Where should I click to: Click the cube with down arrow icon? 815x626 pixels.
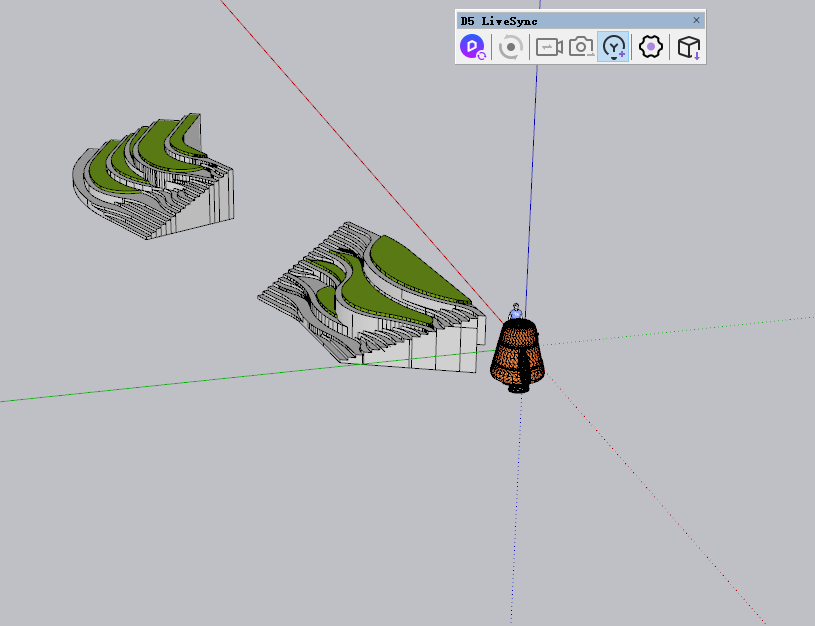tap(688, 46)
